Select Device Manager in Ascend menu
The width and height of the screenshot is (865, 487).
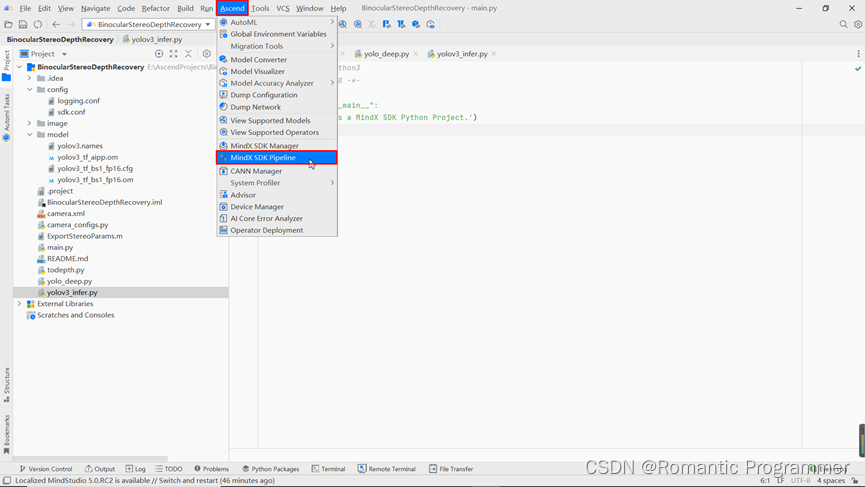277,207
